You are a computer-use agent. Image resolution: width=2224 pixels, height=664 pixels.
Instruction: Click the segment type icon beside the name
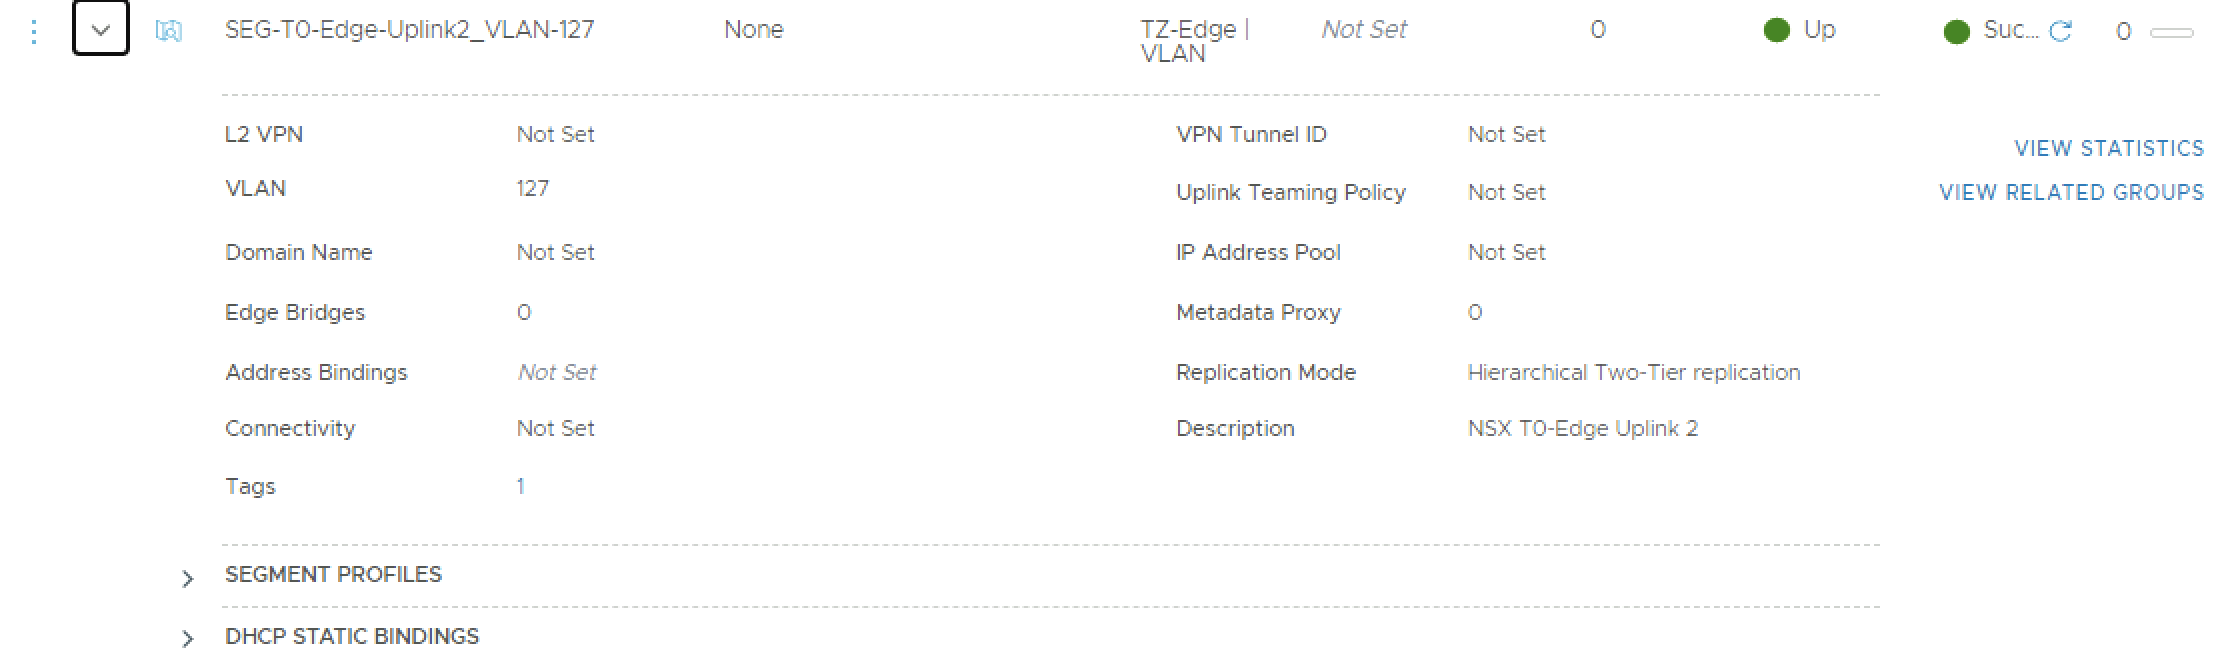coord(169,31)
